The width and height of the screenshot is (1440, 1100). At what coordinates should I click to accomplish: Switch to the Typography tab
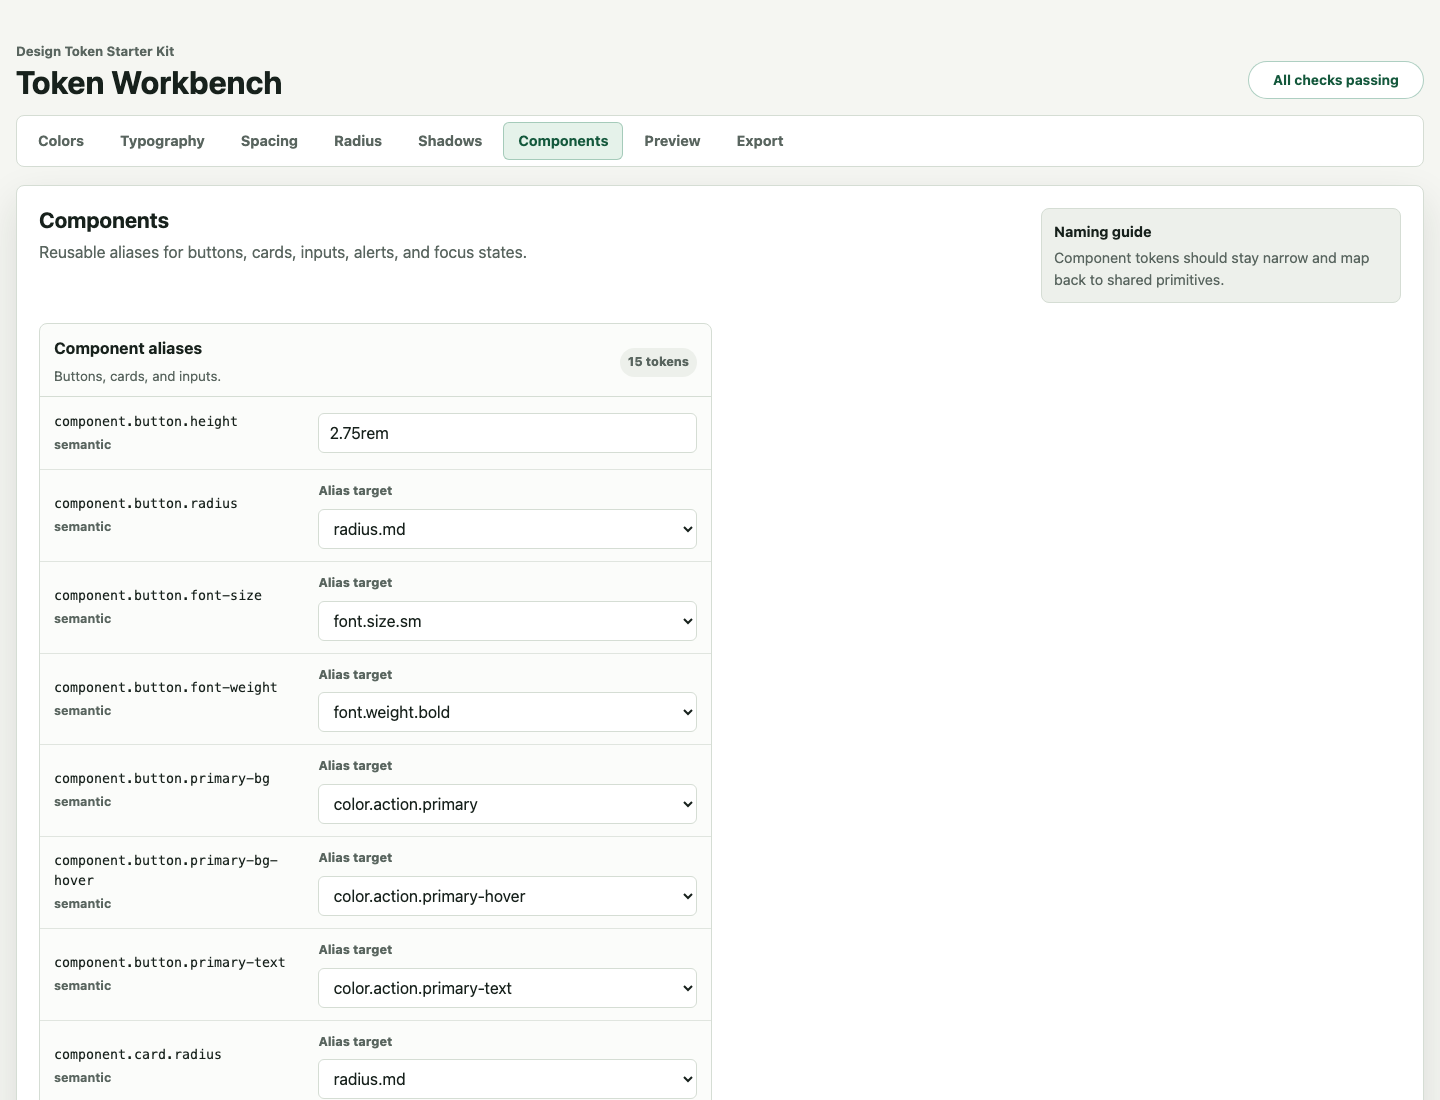point(162,141)
